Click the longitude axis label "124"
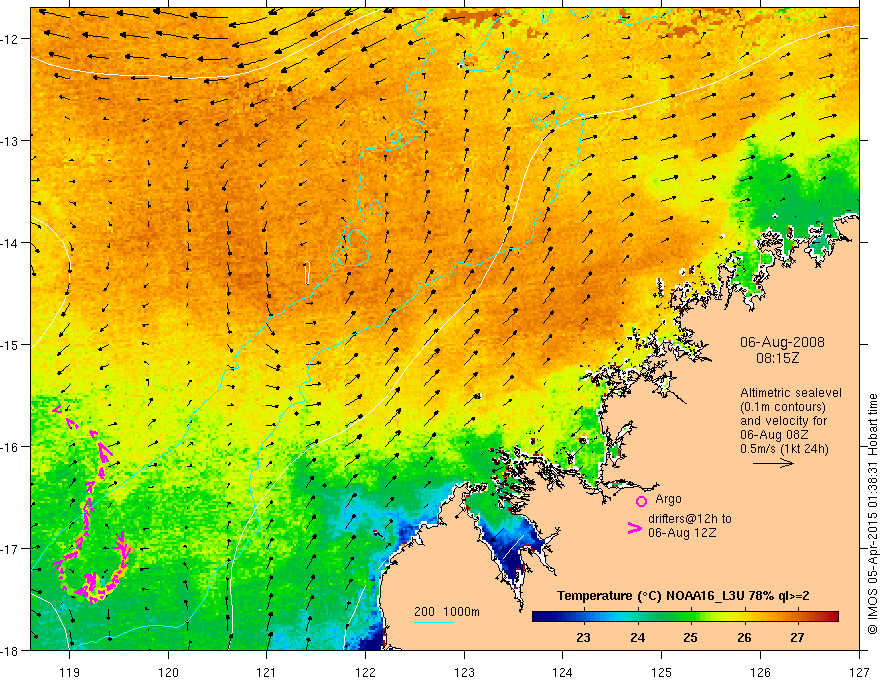The width and height of the screenshot is (880, 680). click(x=563, y=672)
